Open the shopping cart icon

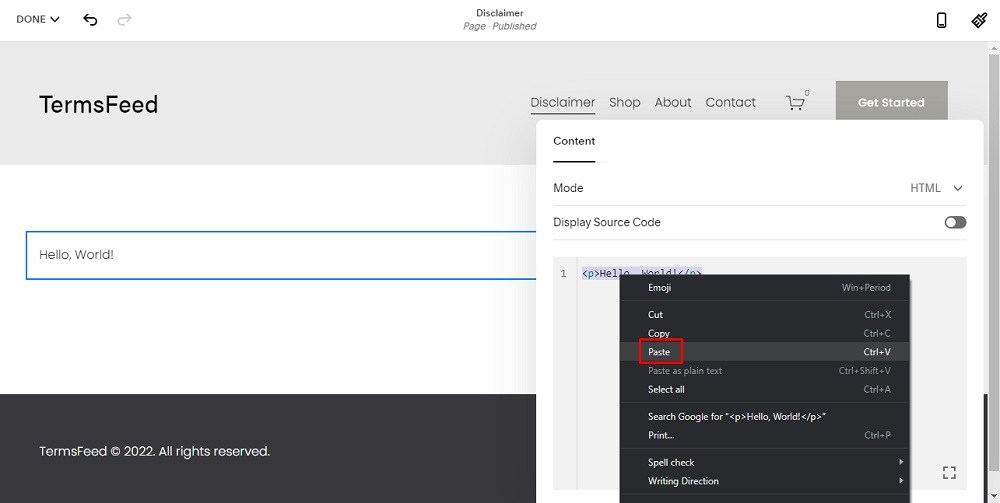click(795, 103)
